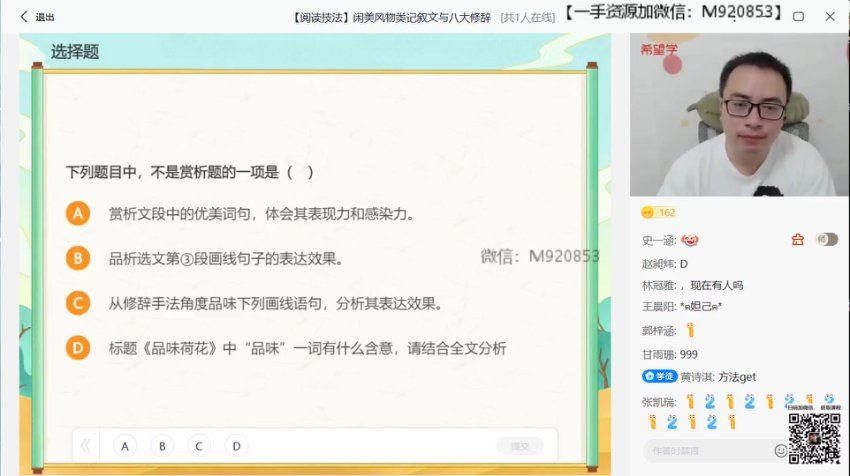Click the question stem '下列题目中，不是赏析题的一项是'
The width and height of the screenshot is (850, 476).
coord(172,172)
